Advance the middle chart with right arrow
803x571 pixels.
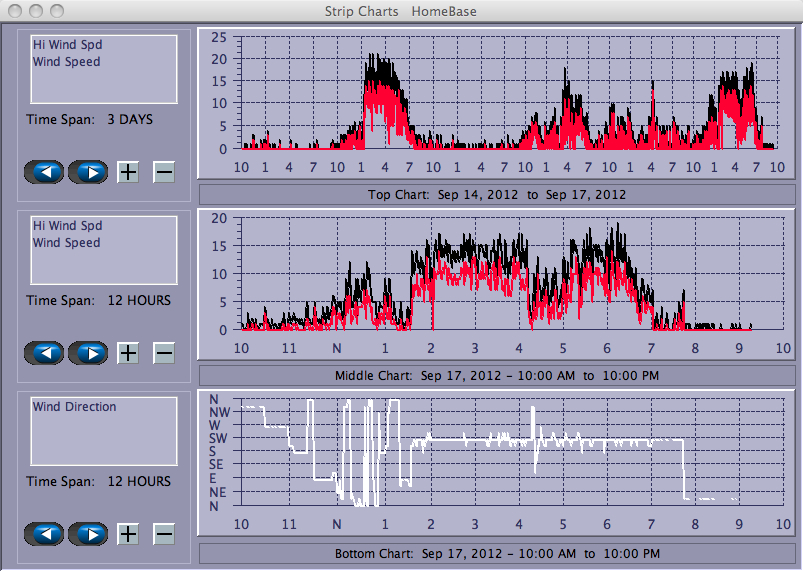[x=88, y=353]
